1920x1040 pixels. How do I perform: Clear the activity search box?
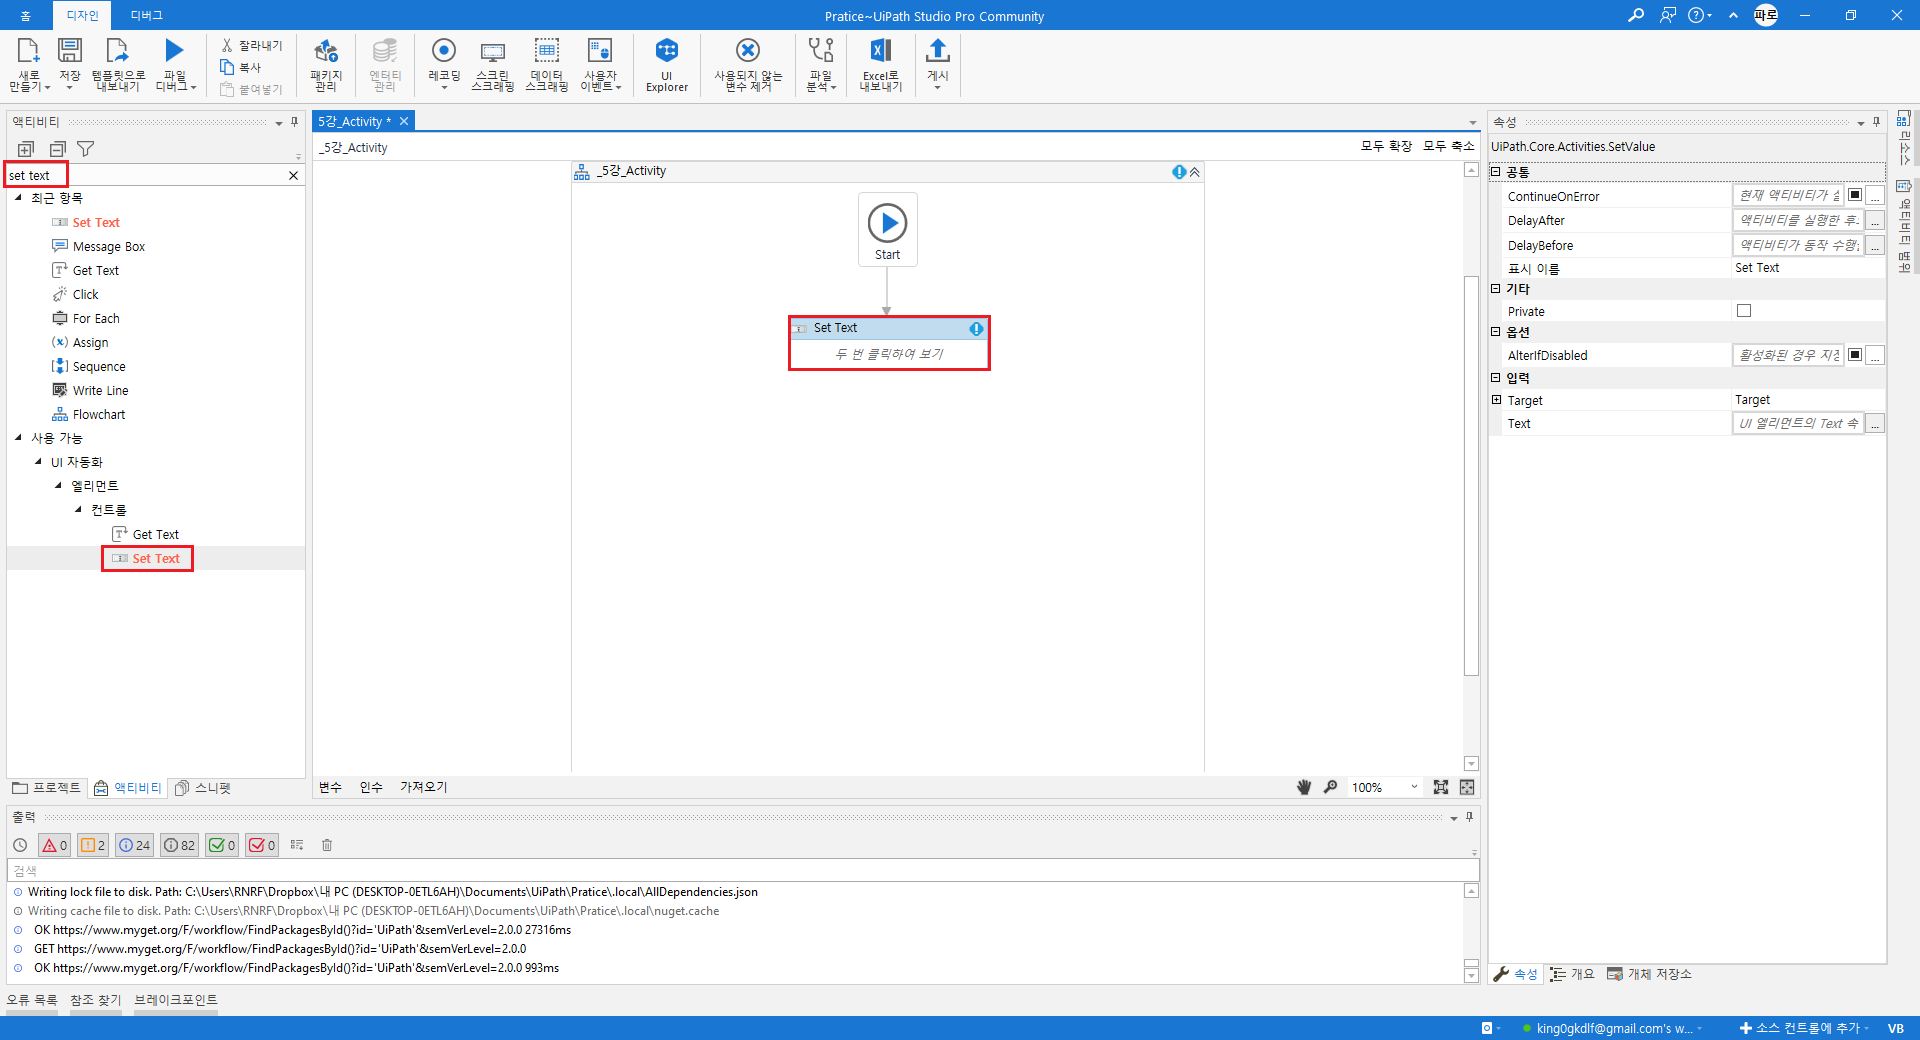click(293, 175)
